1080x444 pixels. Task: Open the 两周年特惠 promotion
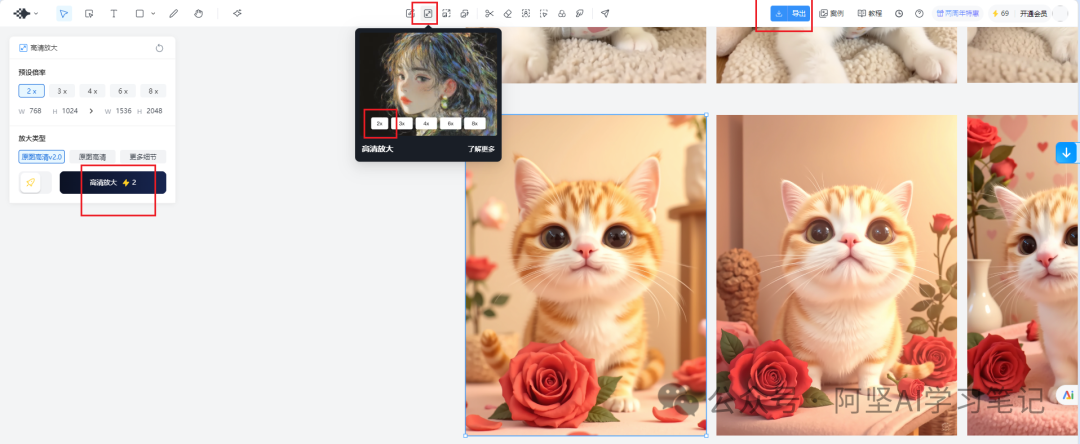coord(957,13)
